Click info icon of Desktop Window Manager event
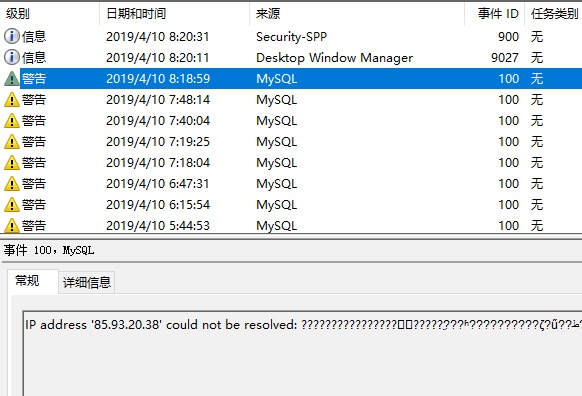 [x=12, y=58]
